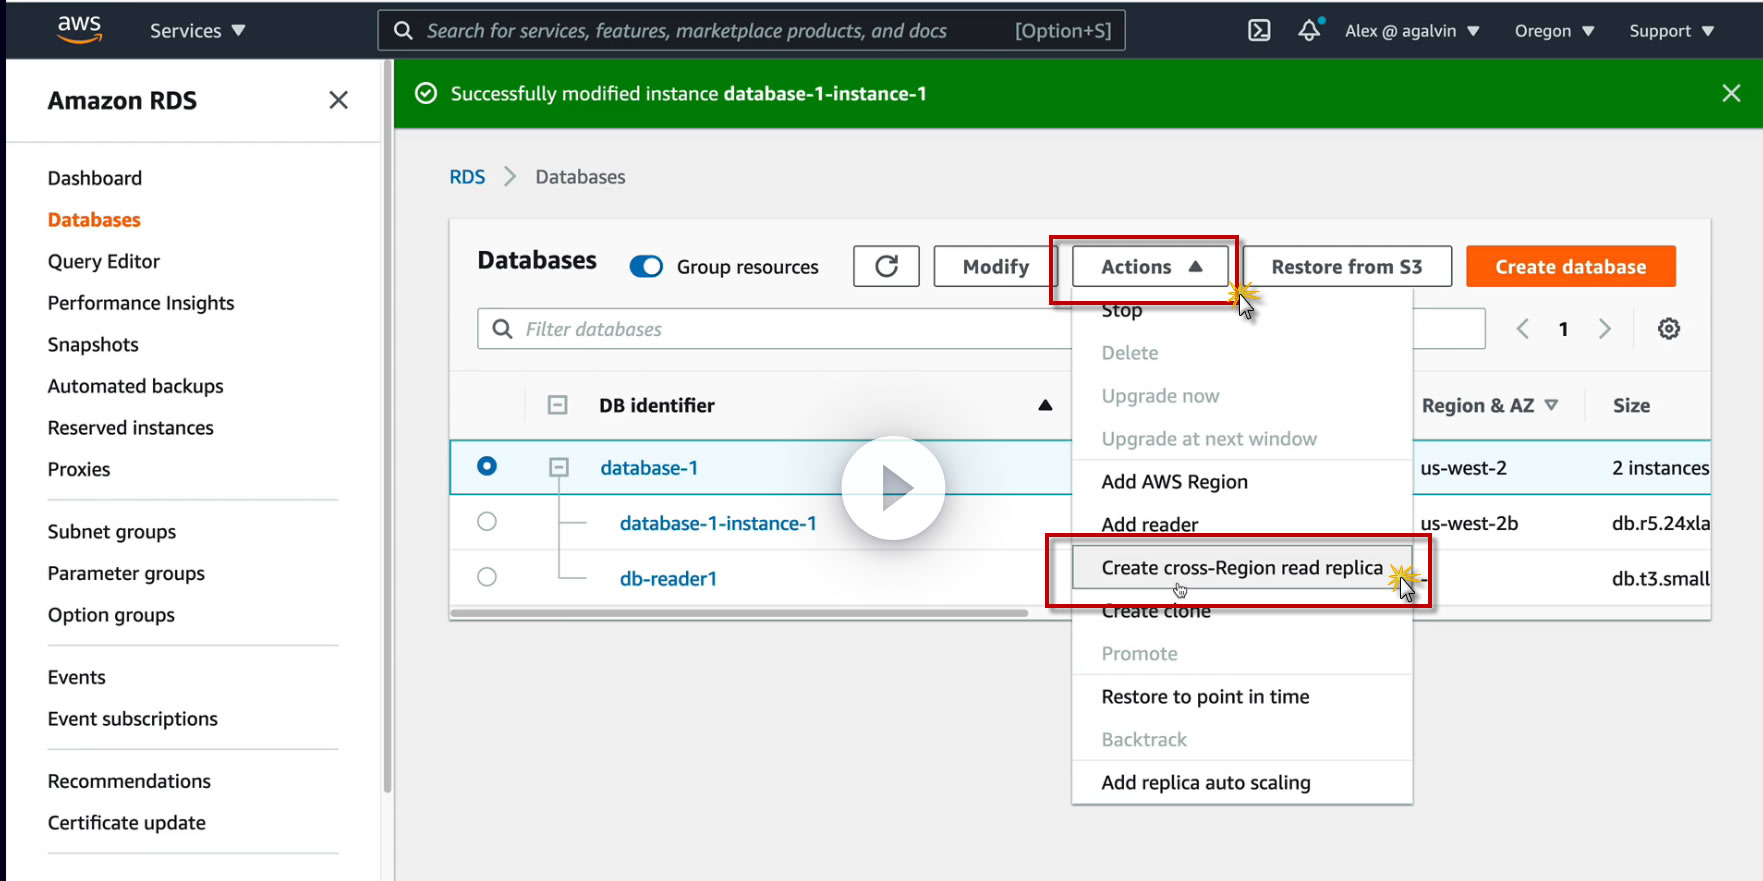
Task: Open Proxies in sidebar
Action: tap(79, 469)
